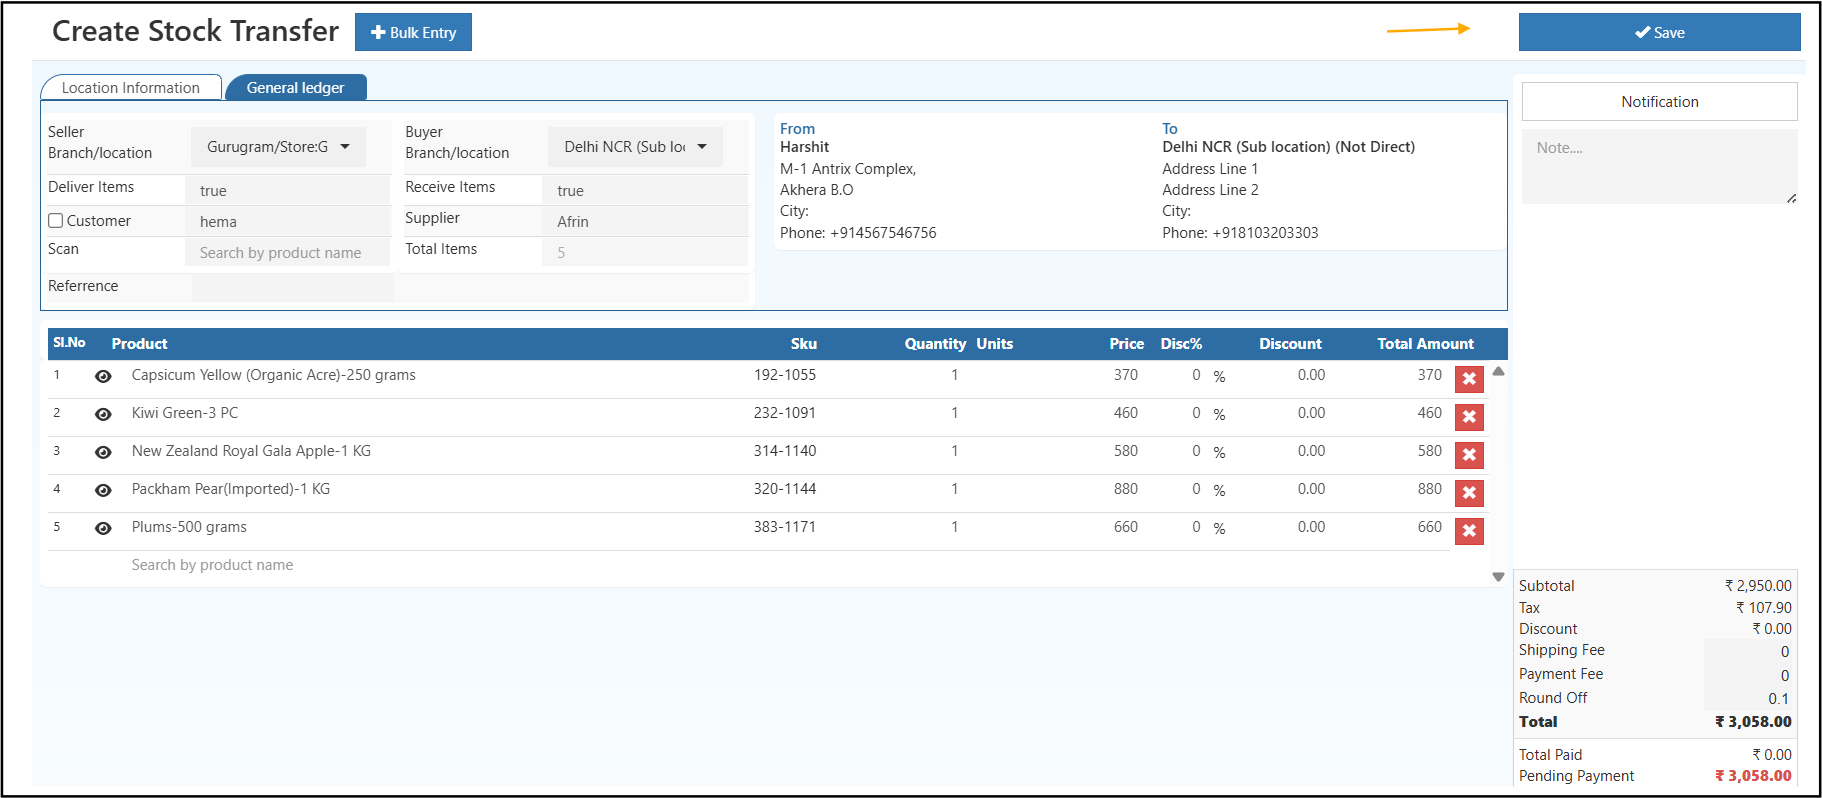This screenshot has height=798, width=1822.
Task: Click the Total Amount column header
Action: coord(1425,344)
